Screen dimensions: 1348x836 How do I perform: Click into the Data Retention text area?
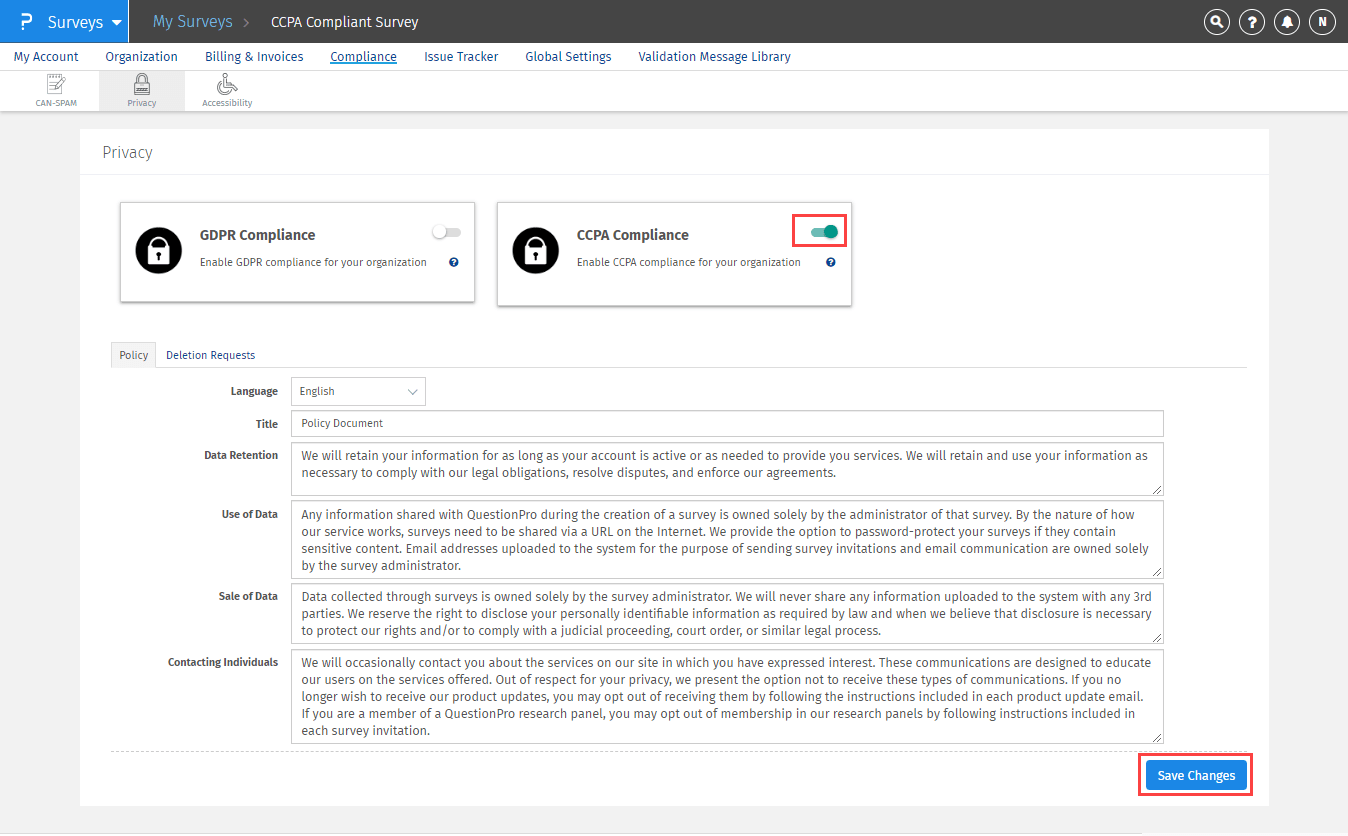coord(727,469)
